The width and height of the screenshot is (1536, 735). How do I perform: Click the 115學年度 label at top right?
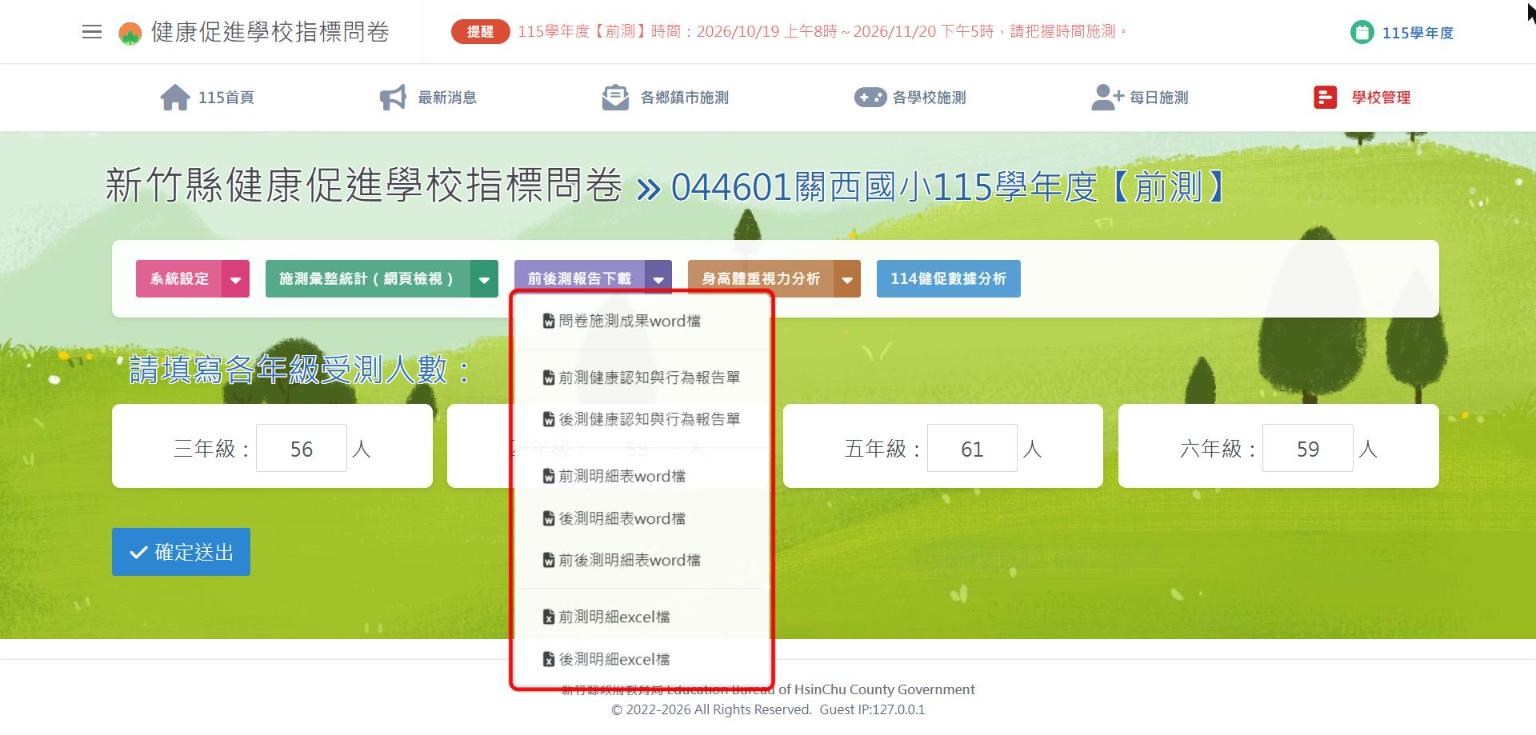pos(1418,33)
